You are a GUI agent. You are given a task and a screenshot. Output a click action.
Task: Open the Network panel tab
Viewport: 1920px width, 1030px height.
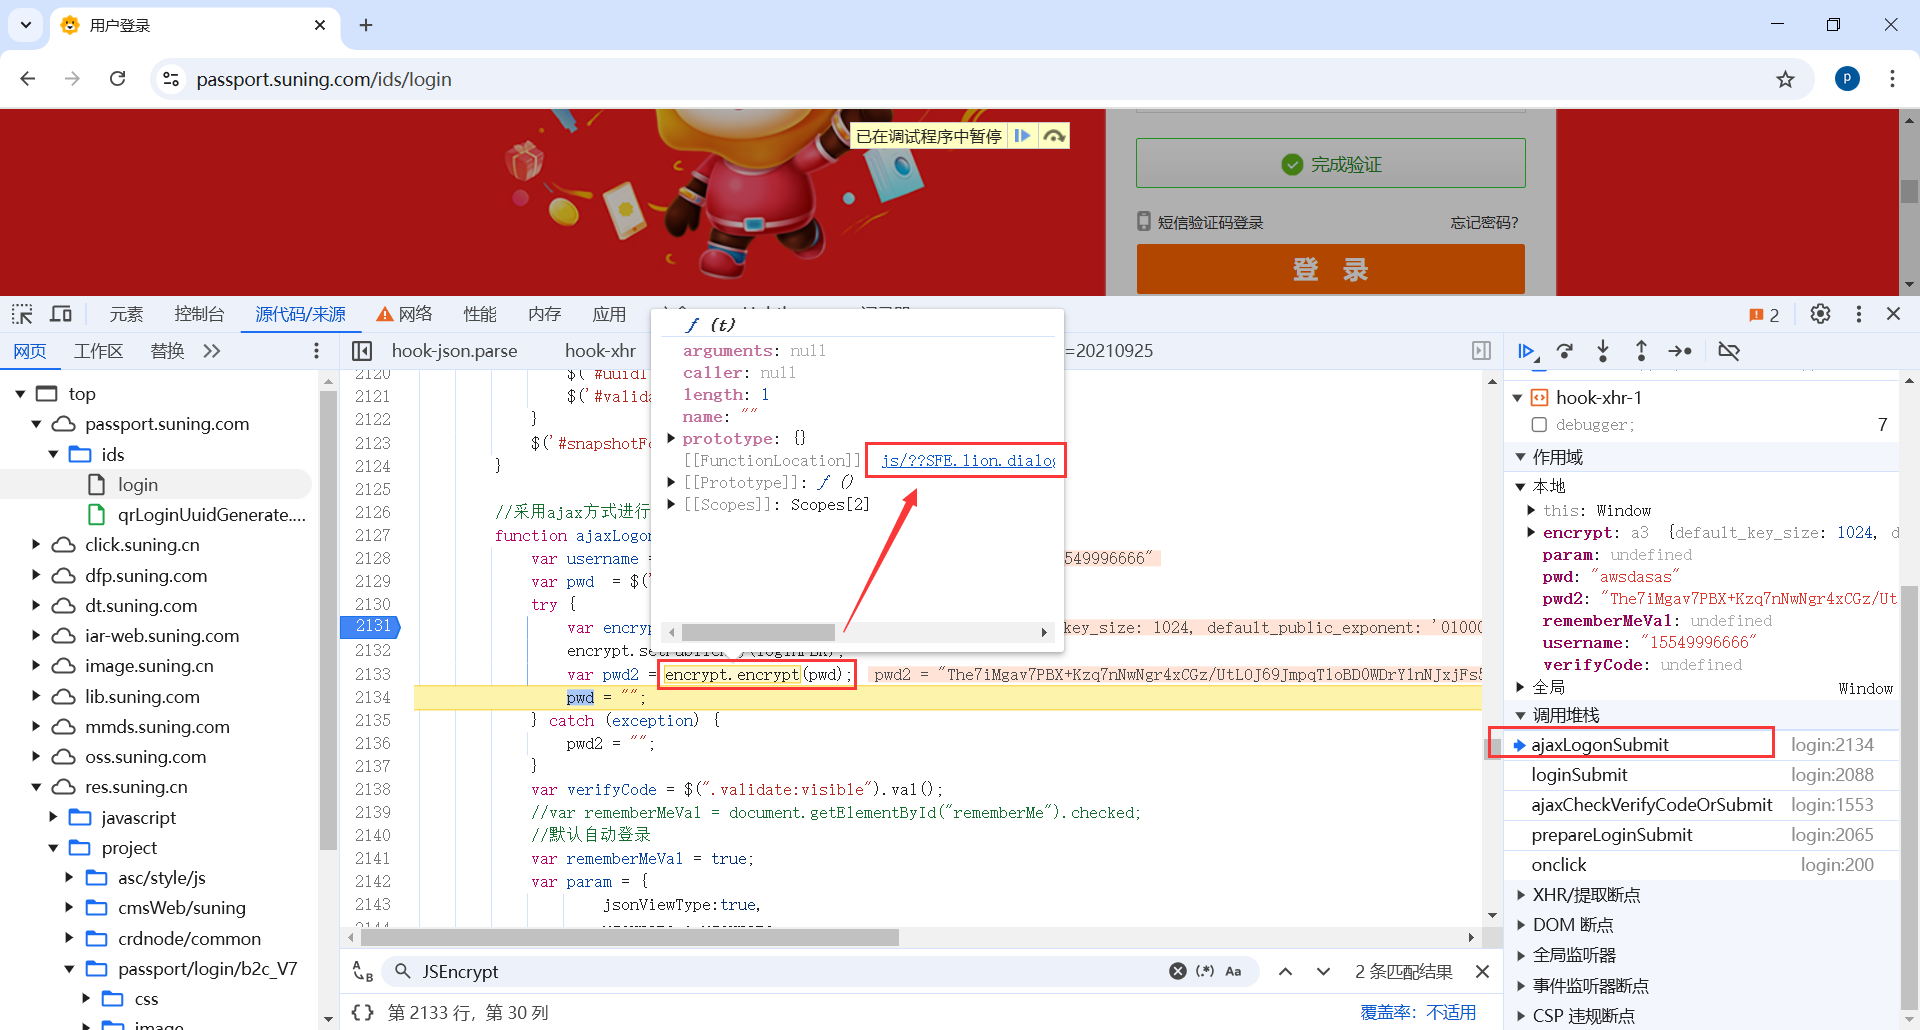point(404,314)
